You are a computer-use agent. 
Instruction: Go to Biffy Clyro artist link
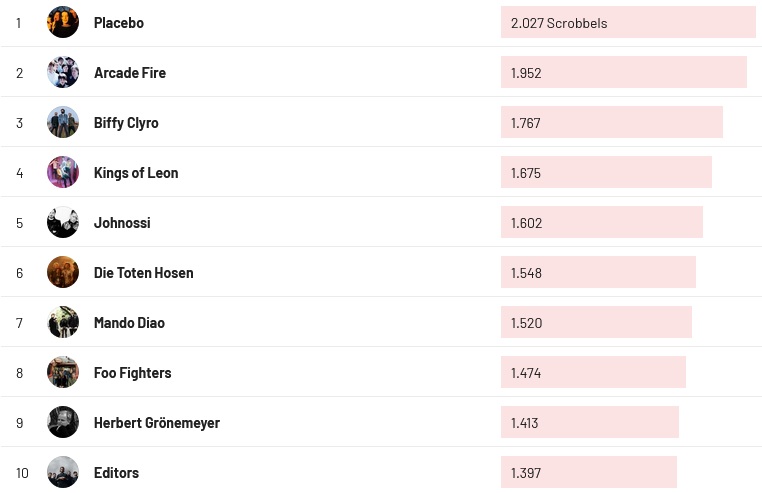[x=126, y=122]
